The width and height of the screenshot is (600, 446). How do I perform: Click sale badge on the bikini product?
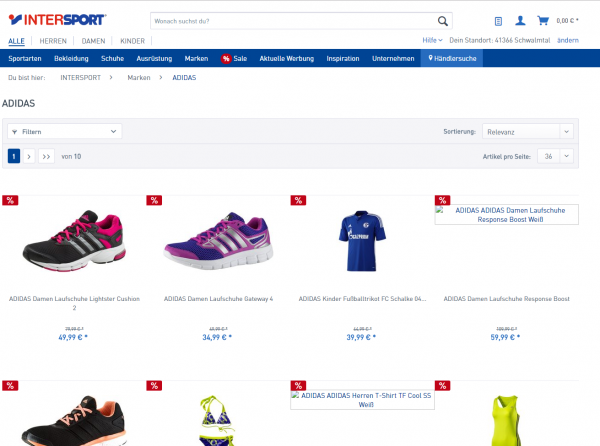tap(154, 386)
